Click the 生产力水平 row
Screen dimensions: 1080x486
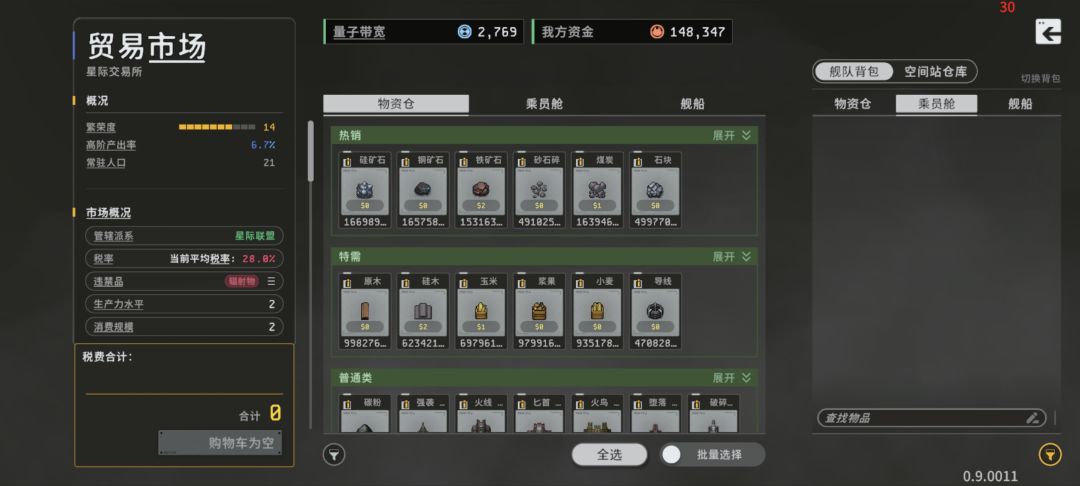(184, 304)
